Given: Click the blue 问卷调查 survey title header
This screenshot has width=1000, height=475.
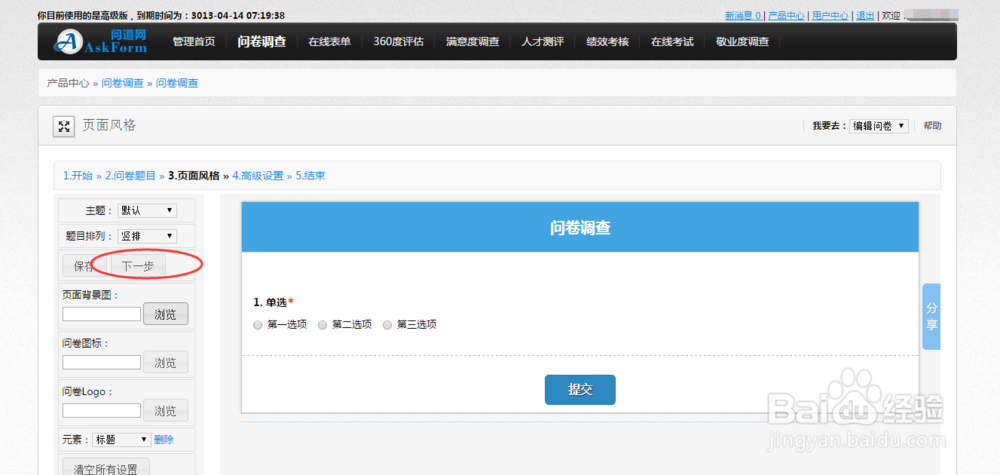Looking at the screenshot, I should click(x=580, y=228).
